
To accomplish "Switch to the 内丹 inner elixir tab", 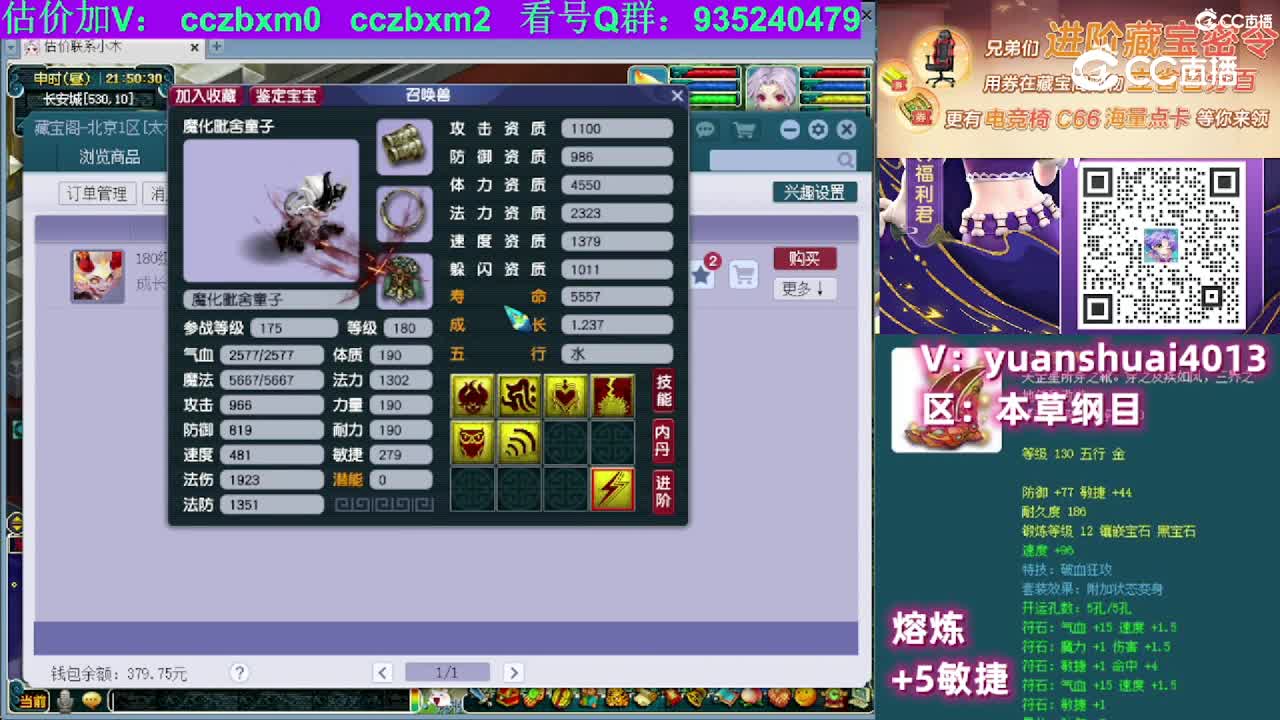I will pyautogui.click(x=663, y=440).
